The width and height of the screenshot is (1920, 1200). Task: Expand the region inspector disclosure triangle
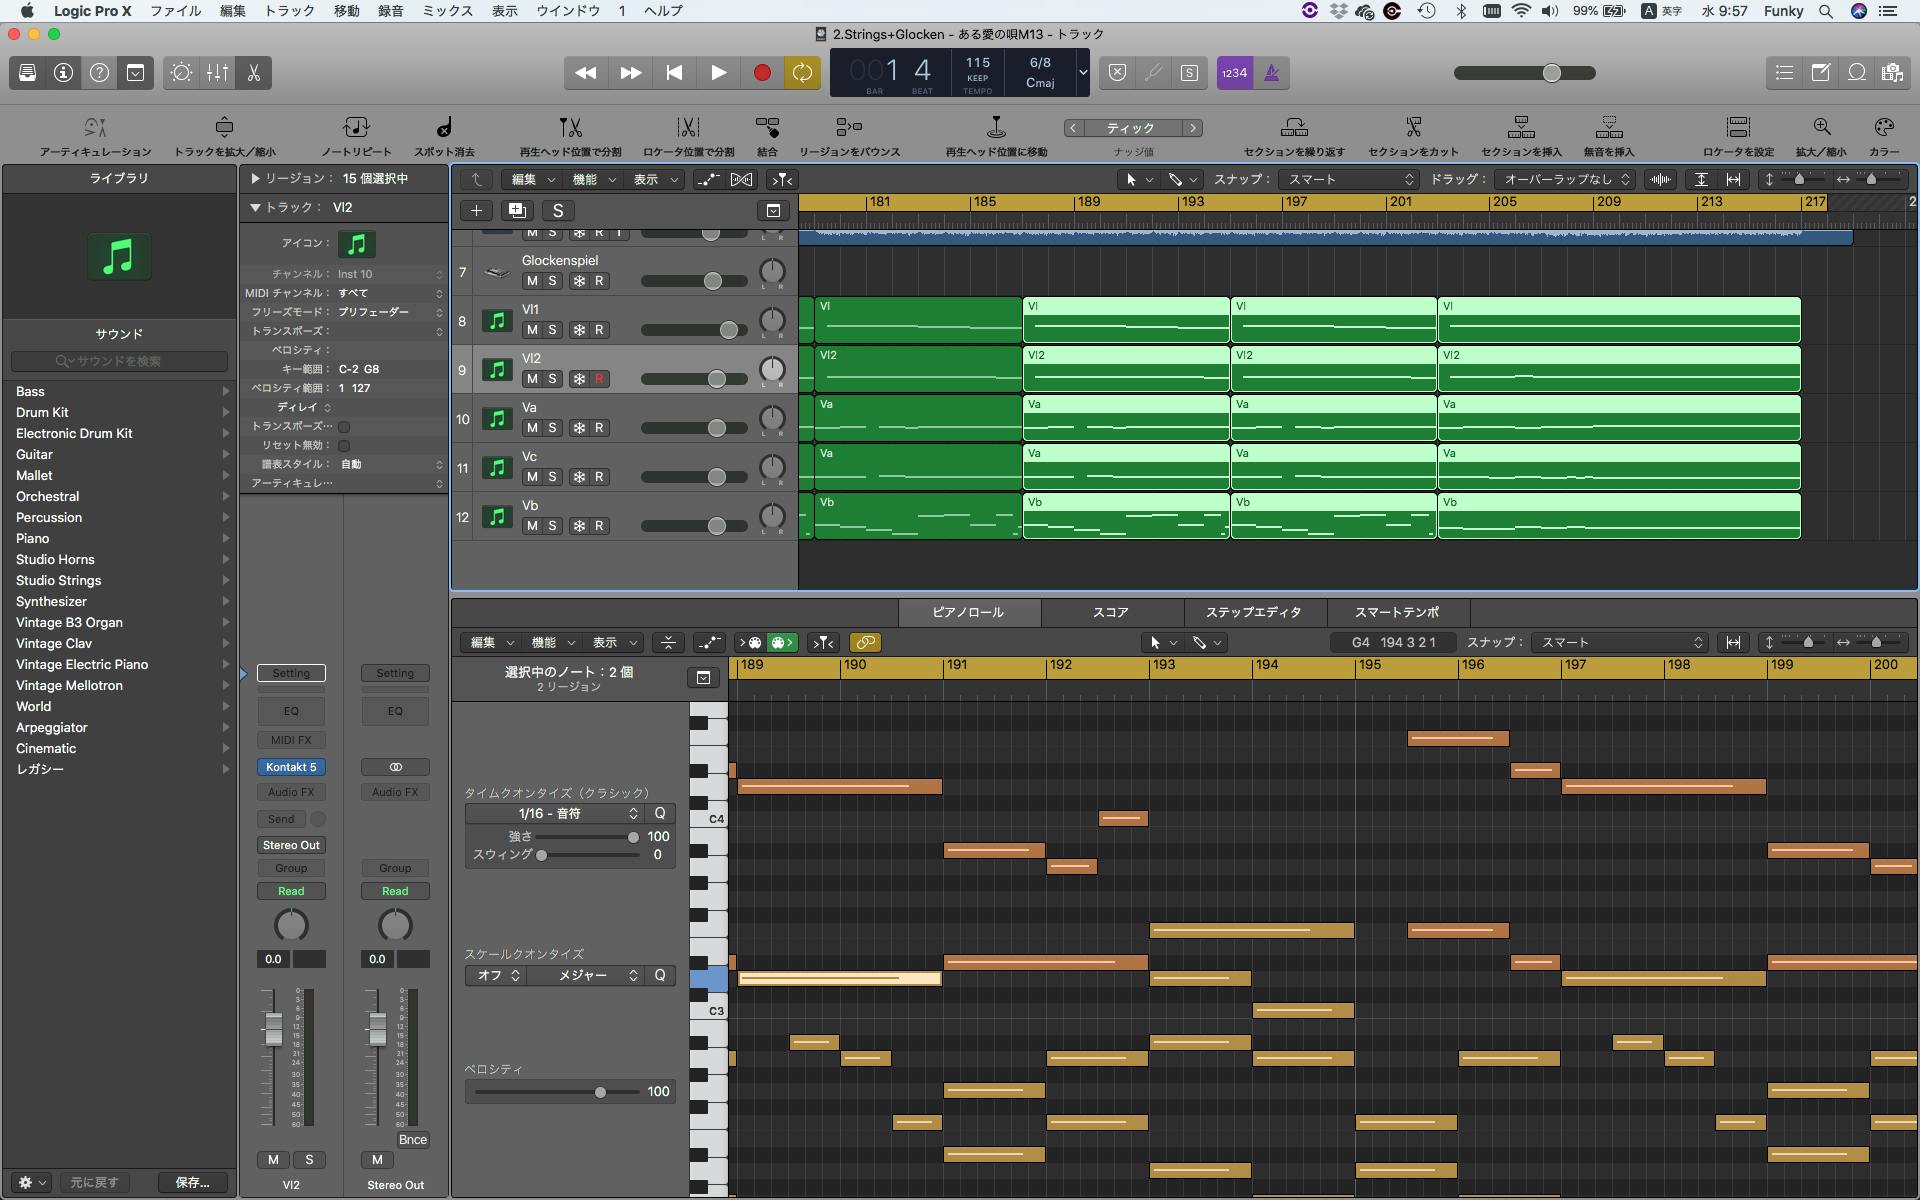(x=256, y=178)
